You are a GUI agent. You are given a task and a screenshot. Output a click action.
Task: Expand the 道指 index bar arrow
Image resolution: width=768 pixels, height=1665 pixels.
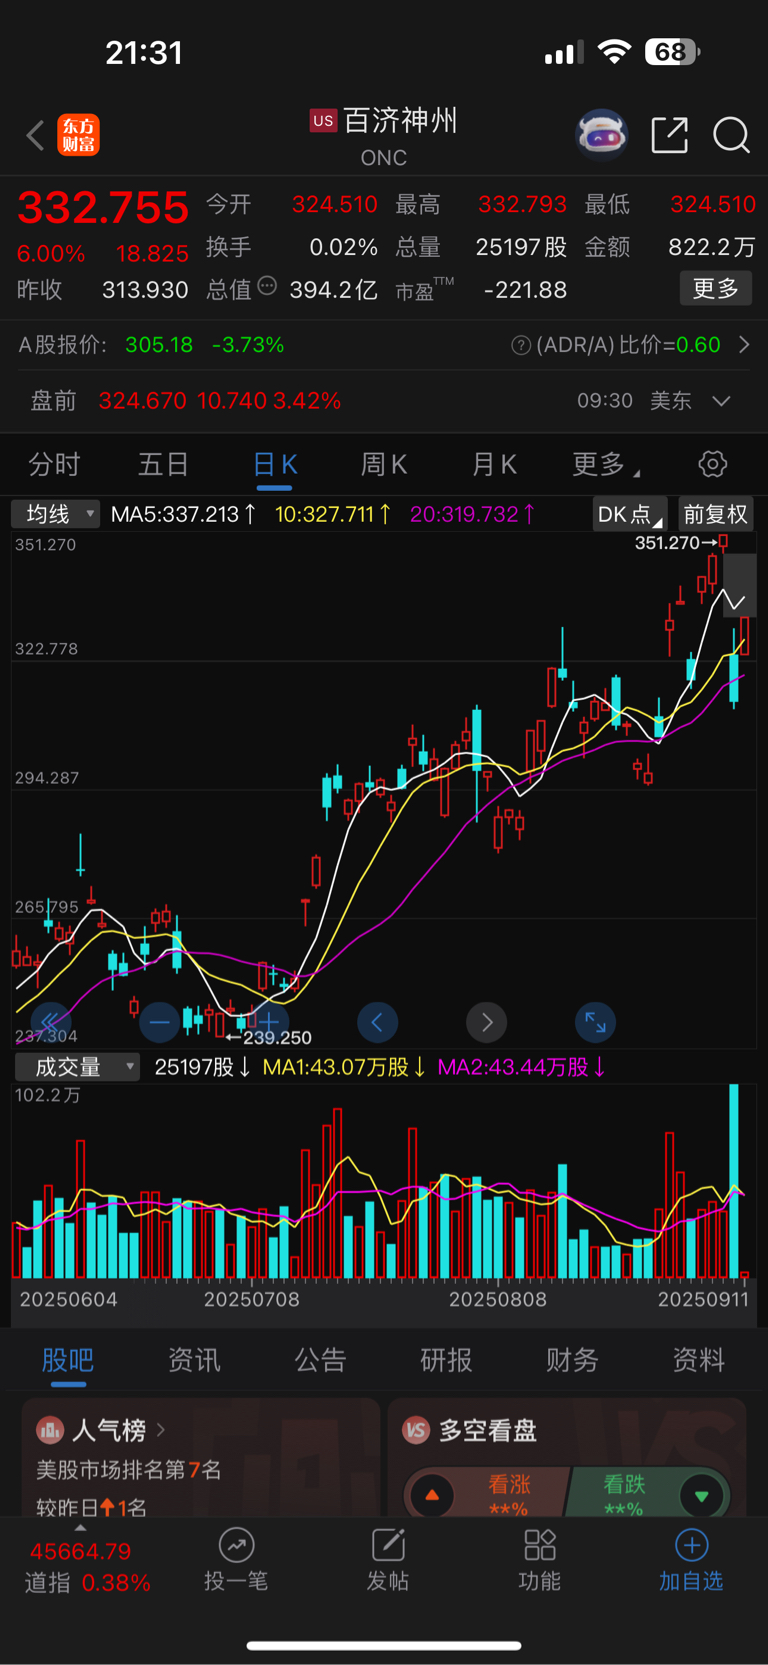tap(80, 1528)
